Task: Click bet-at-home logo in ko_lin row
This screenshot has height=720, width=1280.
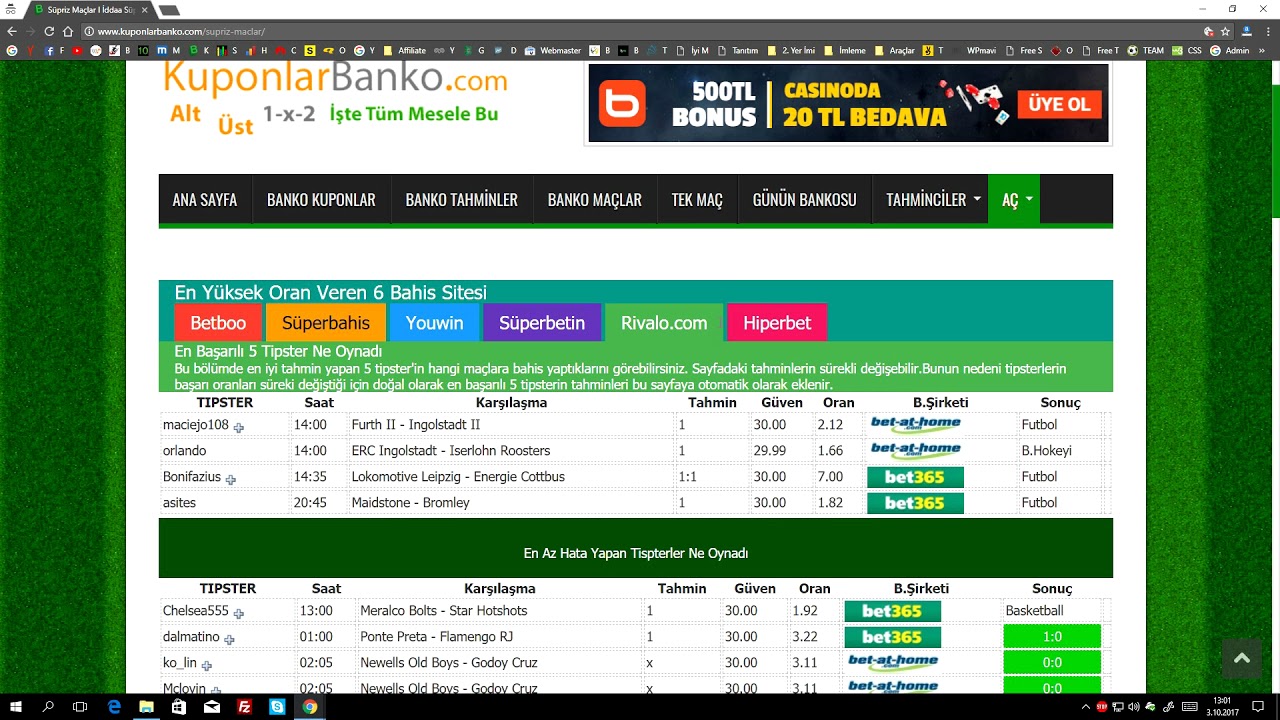Action: (892, 661)
